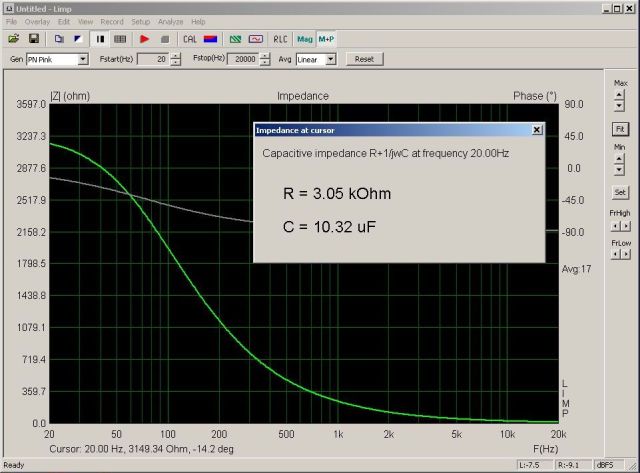
Task: Expand the Avg averaging mode dropdown
Action: point(331,59)
